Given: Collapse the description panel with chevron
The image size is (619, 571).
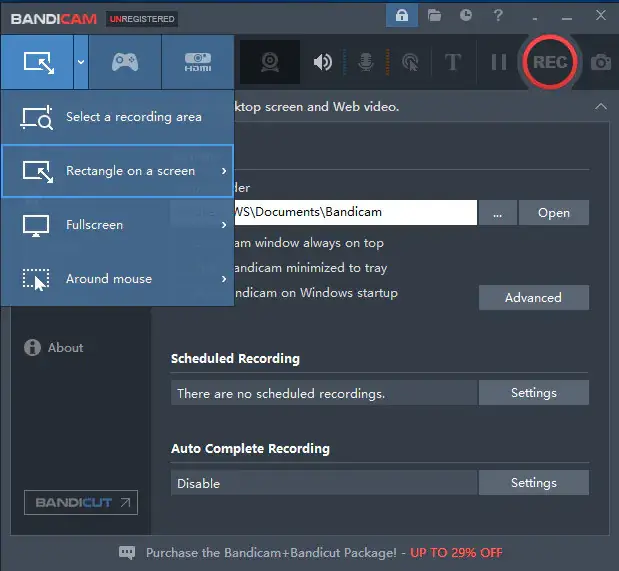Looking at the screenshot, I should coord(601,107).
